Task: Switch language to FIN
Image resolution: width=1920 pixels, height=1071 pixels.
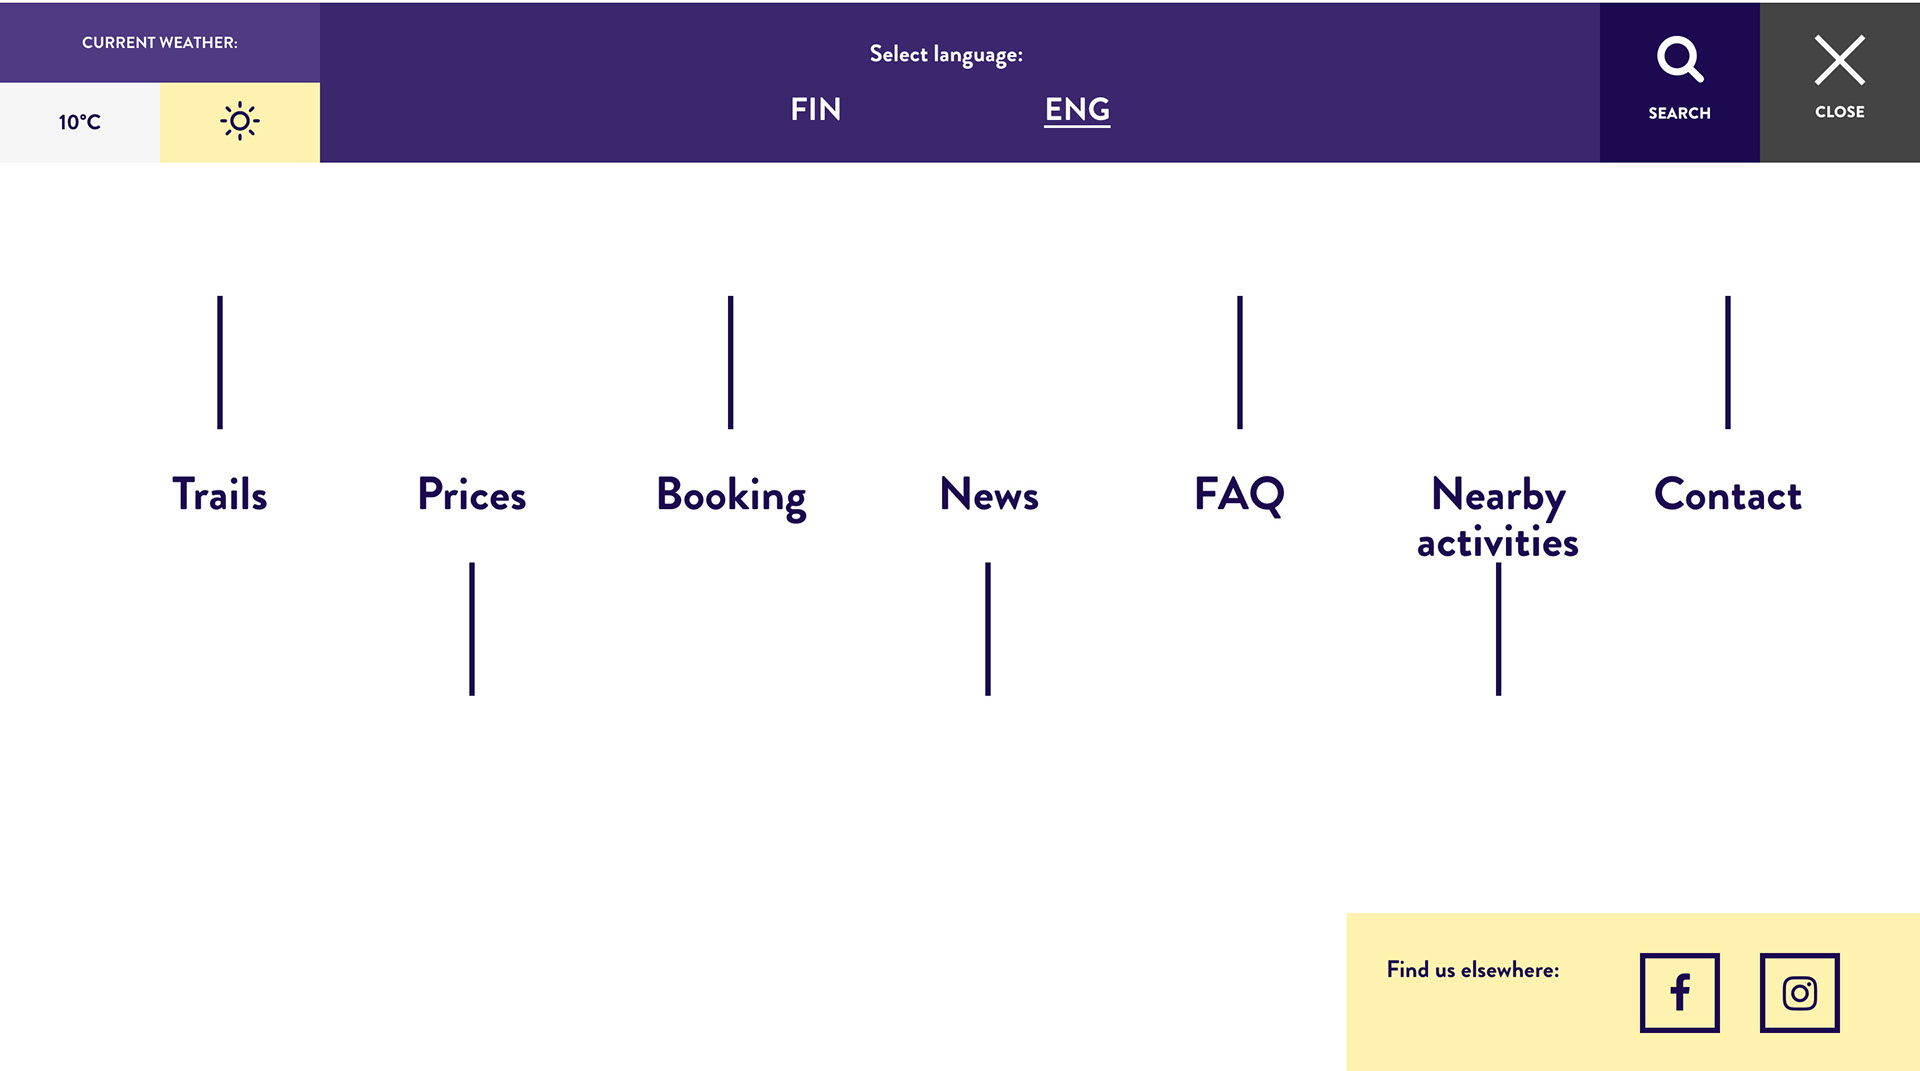Action: [x=815, y=109]
